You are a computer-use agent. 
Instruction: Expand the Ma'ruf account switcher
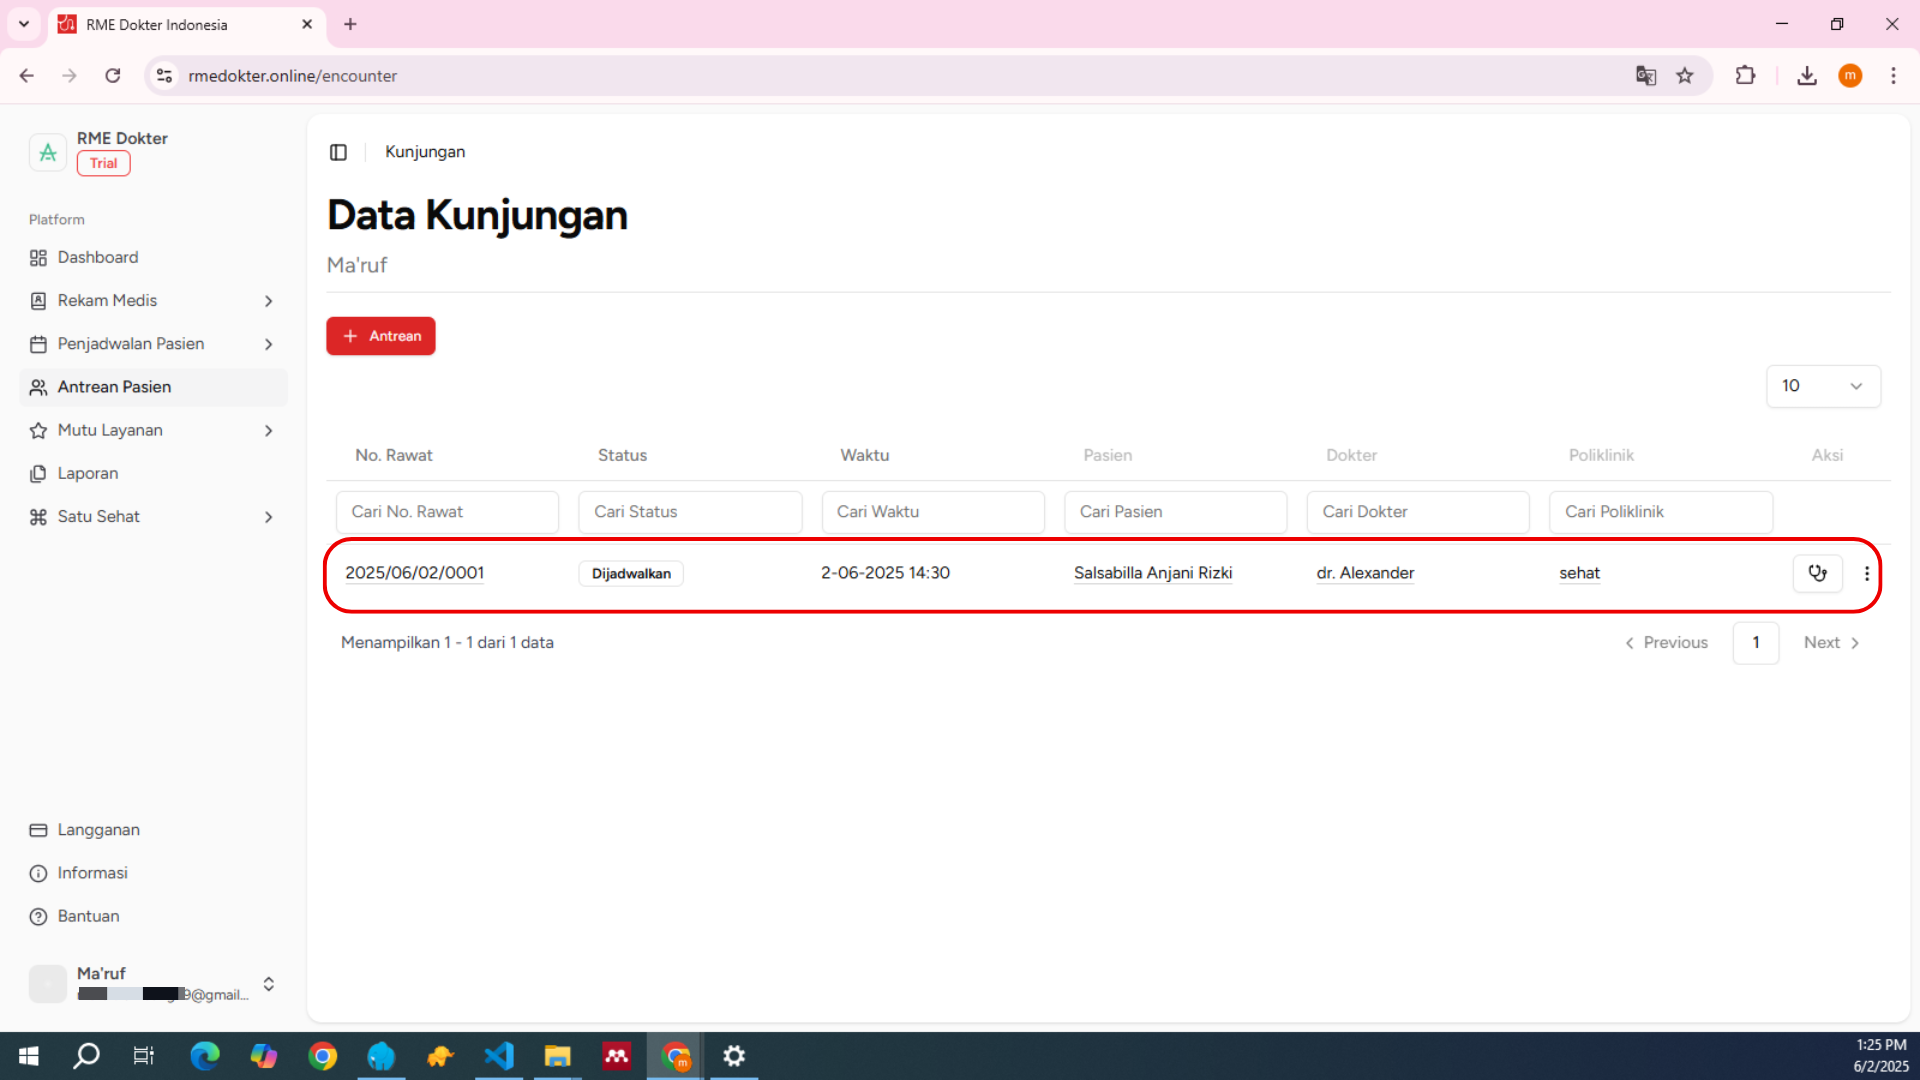[x=268, y=984]
